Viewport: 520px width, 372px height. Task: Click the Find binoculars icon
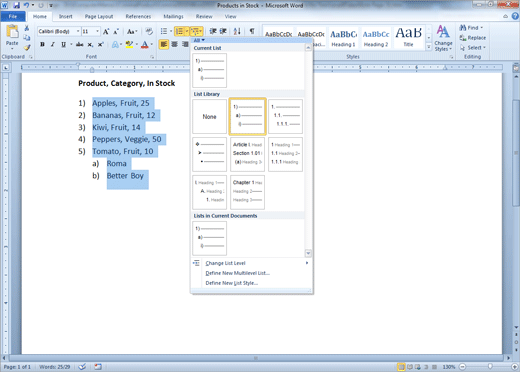point(463,28)
